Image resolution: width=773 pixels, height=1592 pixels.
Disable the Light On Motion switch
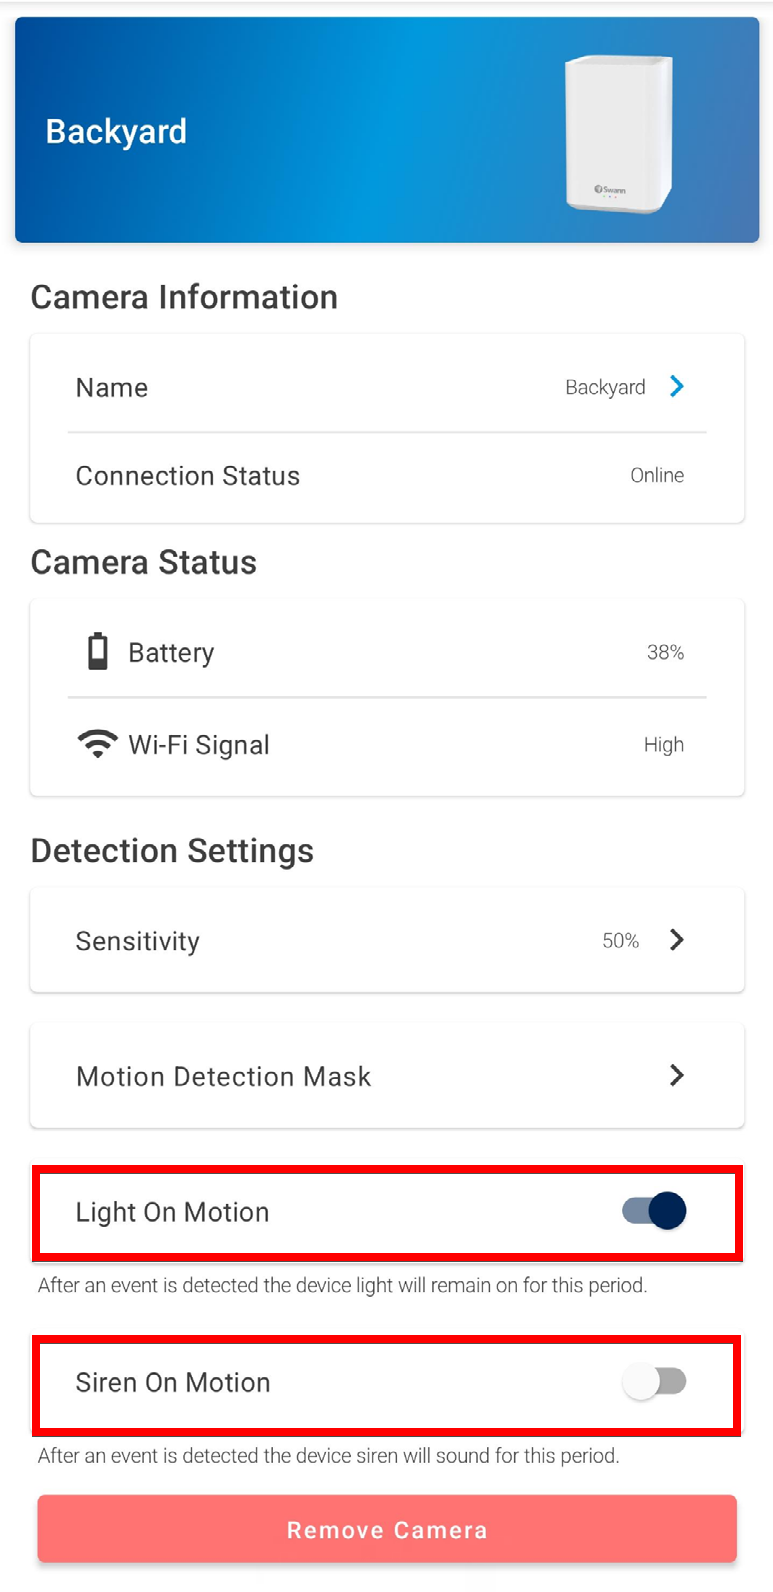coord(655,1211)
